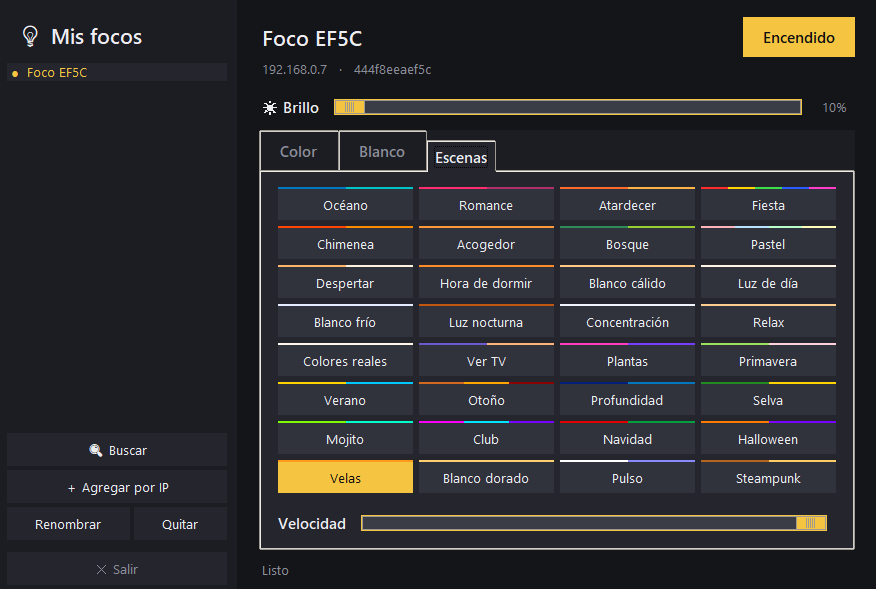The image size is (876, 589).
Task: Remove the bulb with Quitar
Action: pyautogui.click(x=180, y=524)
